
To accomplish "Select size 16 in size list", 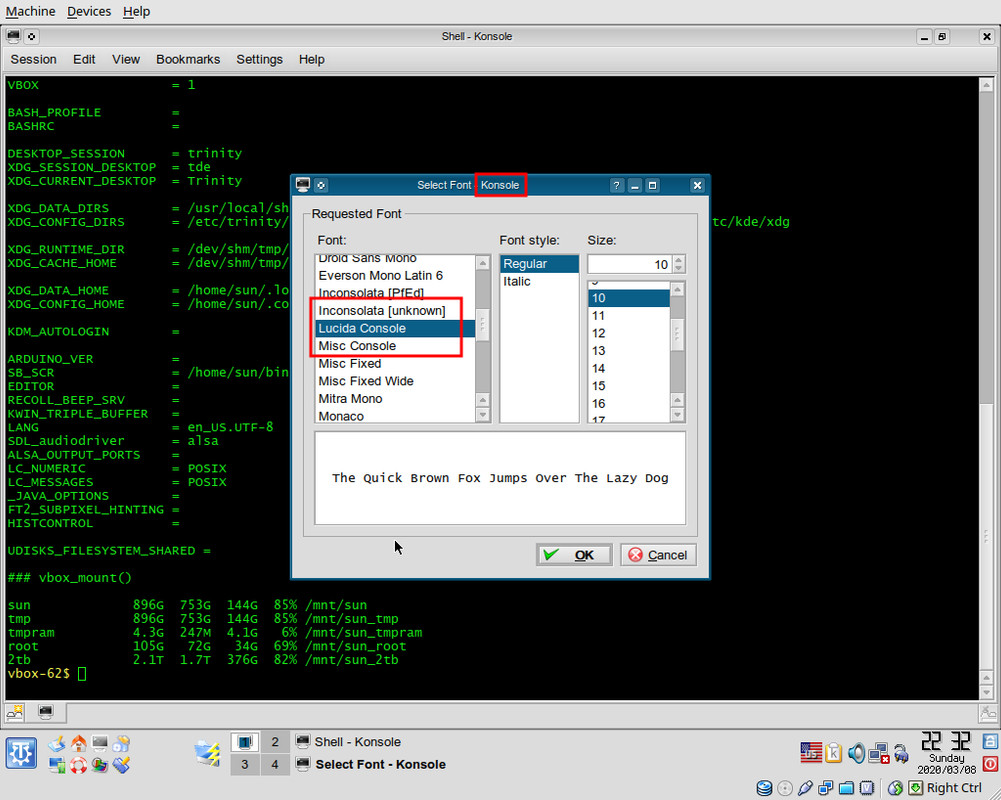I will 629,404.
